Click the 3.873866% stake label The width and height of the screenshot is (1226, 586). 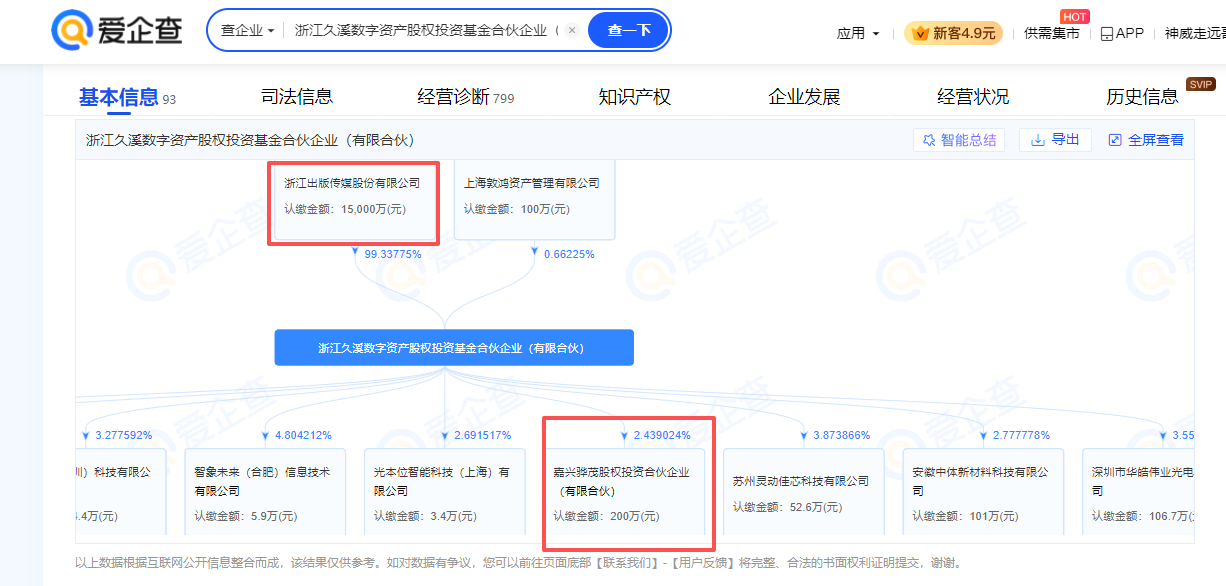point(841,435)
